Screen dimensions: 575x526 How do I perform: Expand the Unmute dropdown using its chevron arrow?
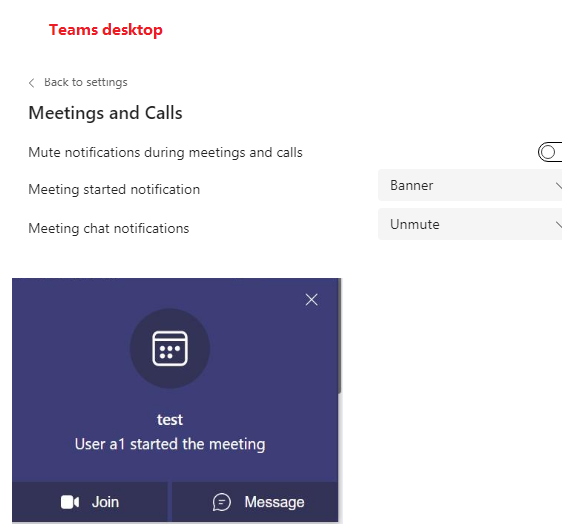click(x=558, y=224)
